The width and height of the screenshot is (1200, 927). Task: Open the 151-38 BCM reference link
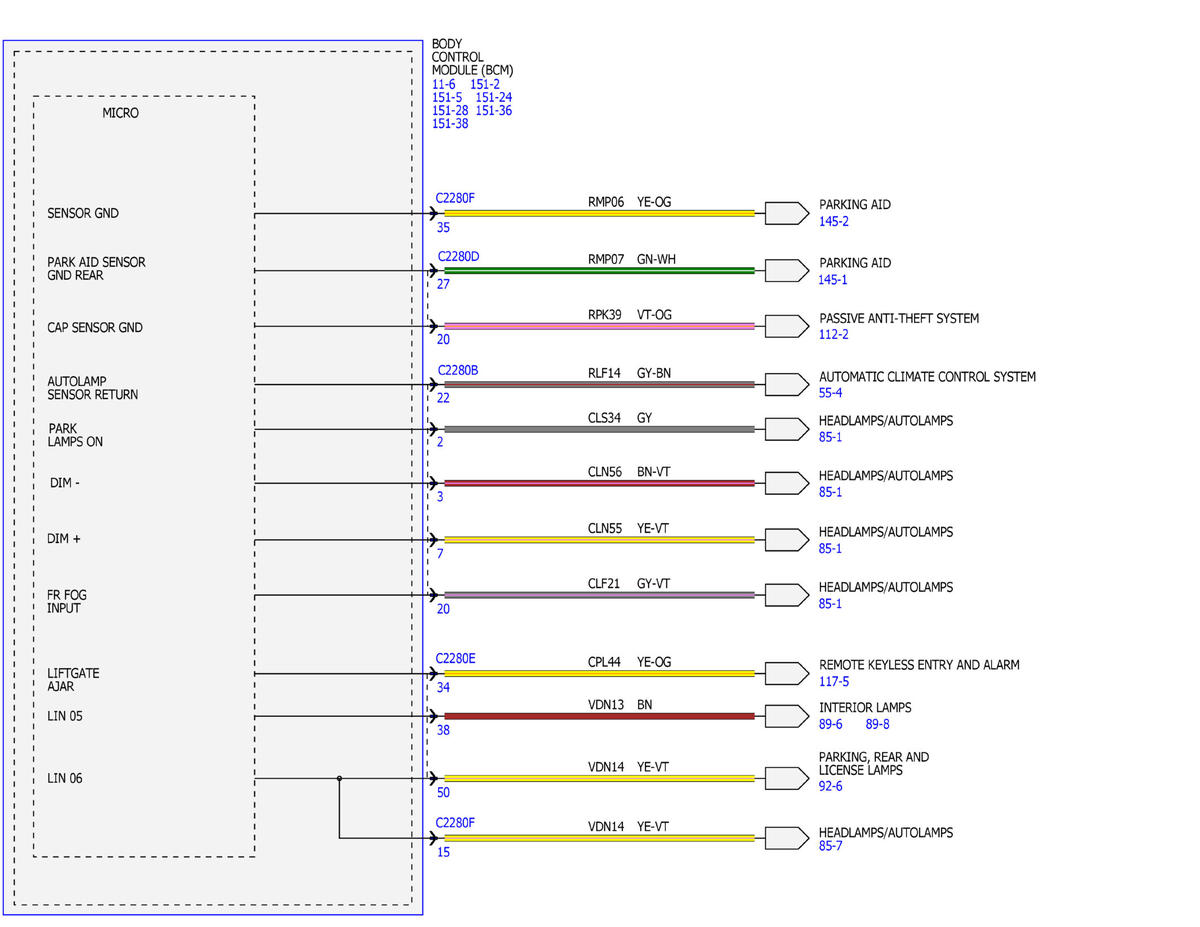click(x=450, y=124)
